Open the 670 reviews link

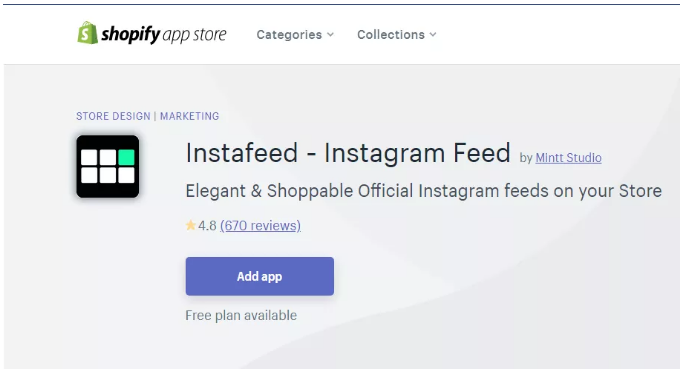click(x=260, y=226)
